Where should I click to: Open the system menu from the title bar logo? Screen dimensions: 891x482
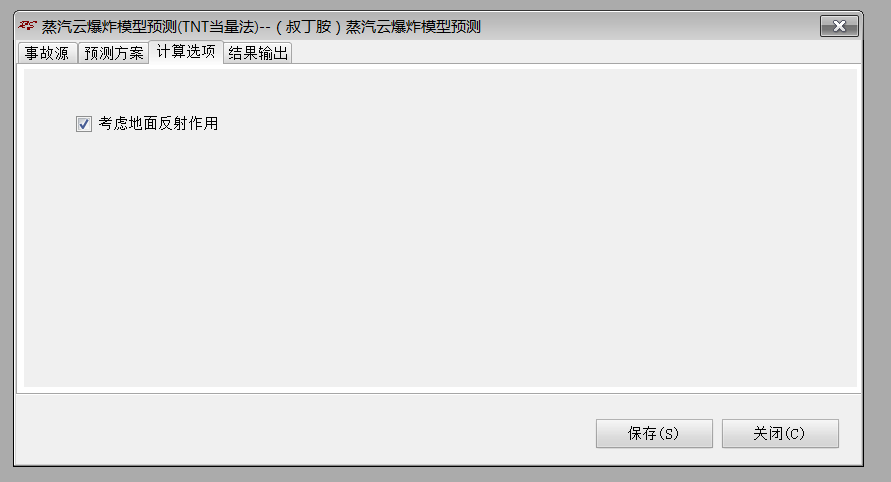pyautogui.click(x=27, y=26)
